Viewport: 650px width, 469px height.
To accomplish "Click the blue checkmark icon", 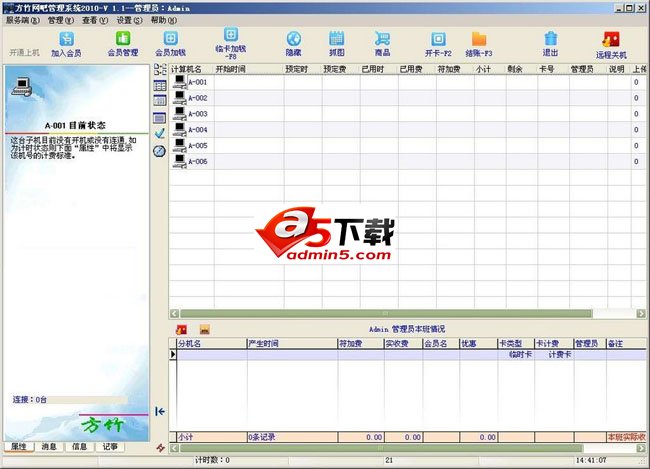I will click(160, 134).
